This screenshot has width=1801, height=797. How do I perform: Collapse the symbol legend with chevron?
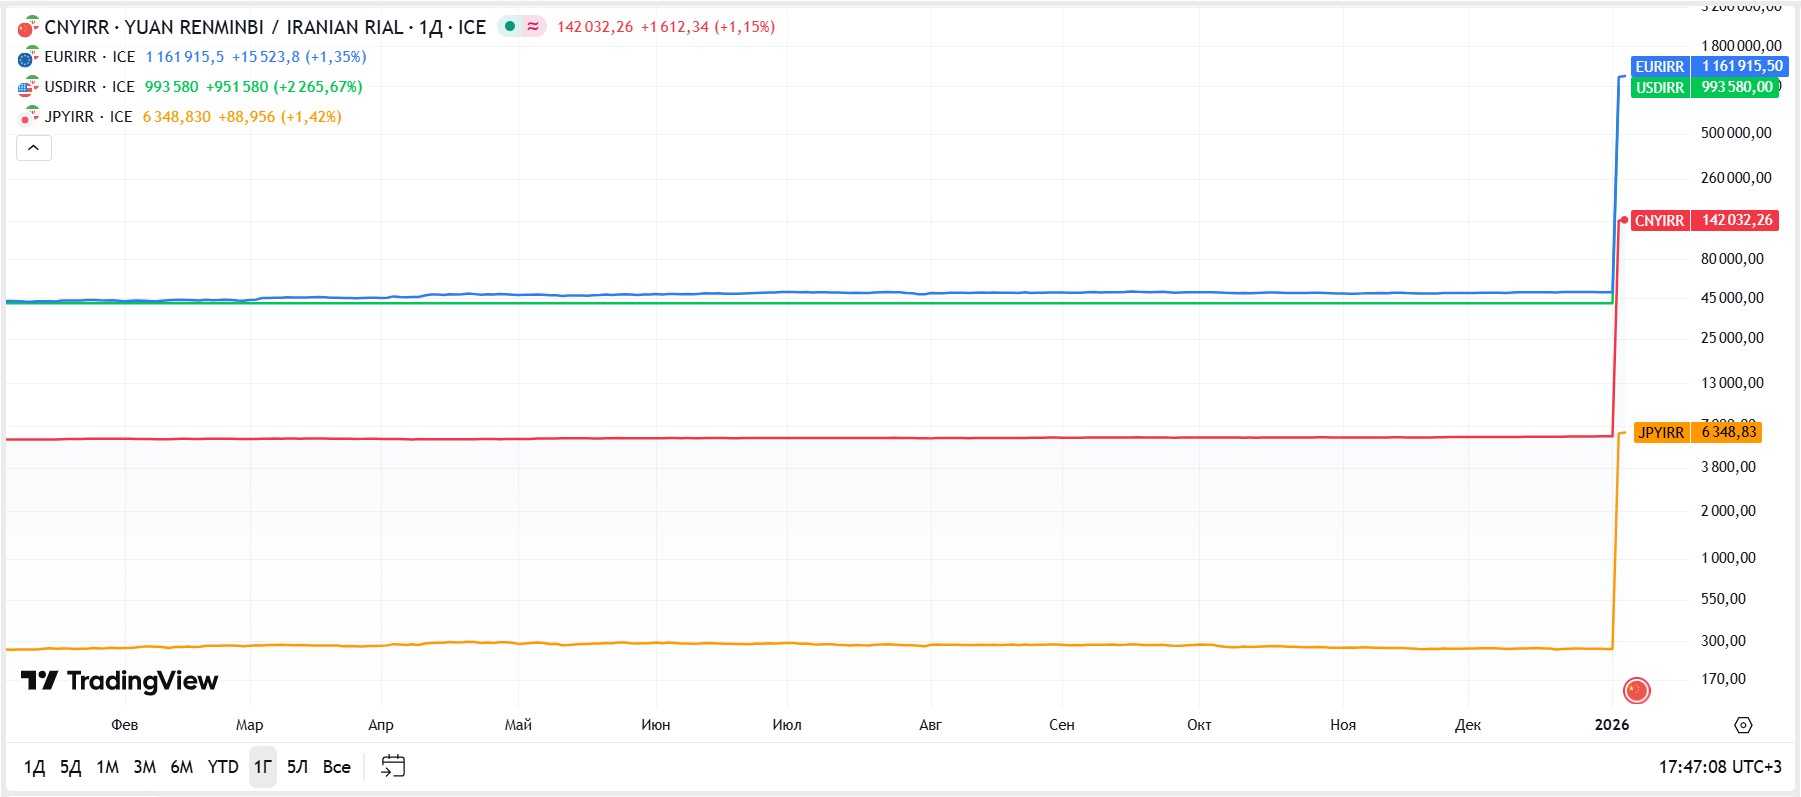coord(33,148)
